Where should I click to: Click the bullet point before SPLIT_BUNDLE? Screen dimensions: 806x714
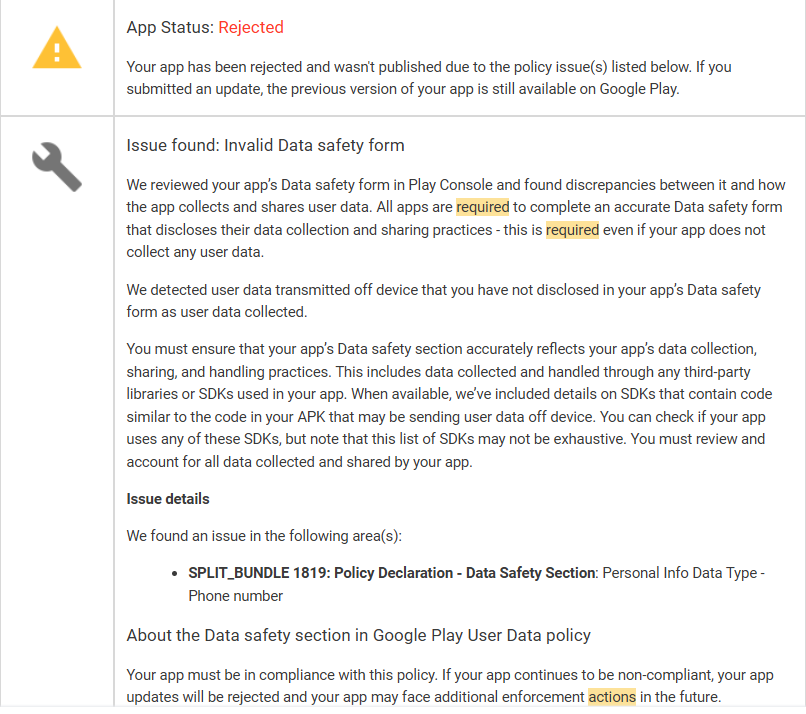click(177, 574)
